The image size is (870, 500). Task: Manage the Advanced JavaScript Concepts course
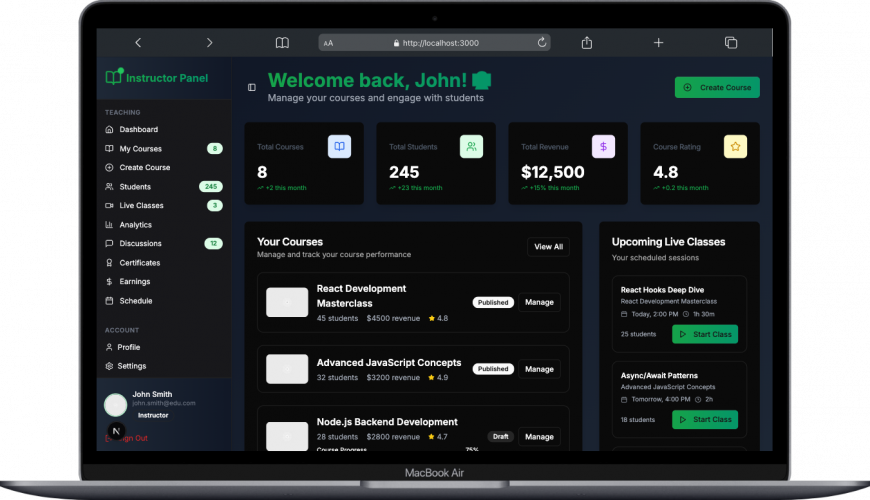[x=539, y=369]
